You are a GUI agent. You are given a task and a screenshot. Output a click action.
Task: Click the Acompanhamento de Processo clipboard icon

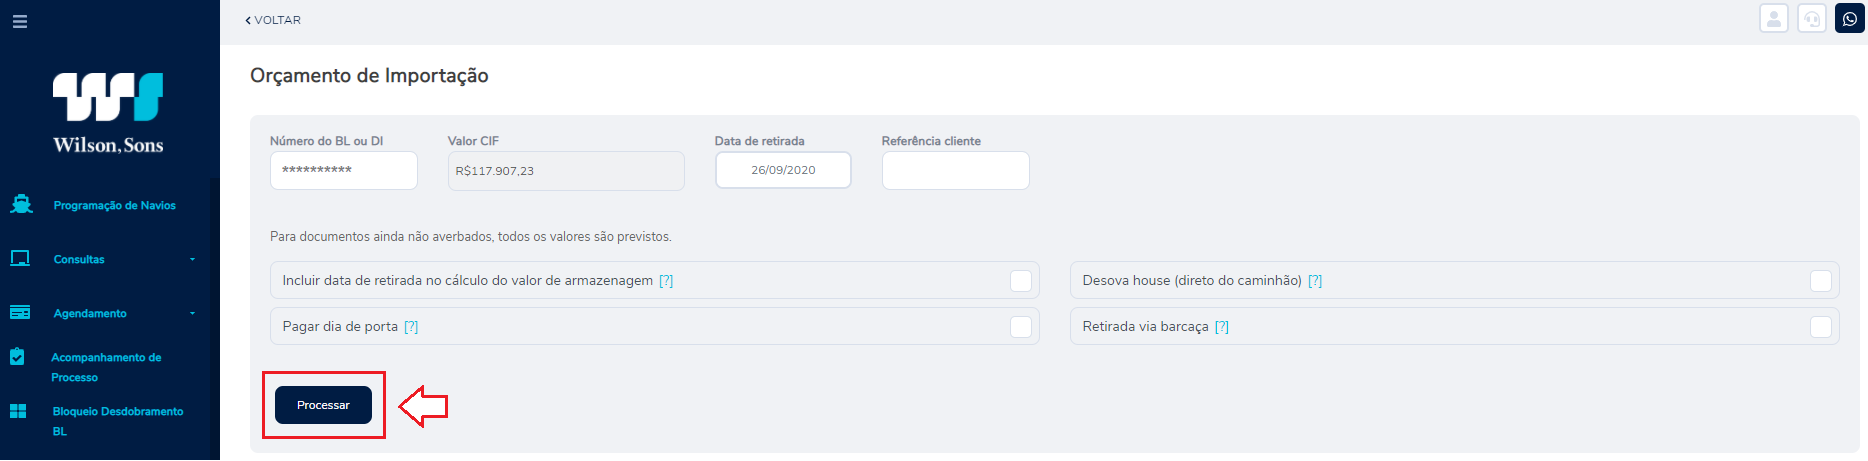[x=17, y=356]
